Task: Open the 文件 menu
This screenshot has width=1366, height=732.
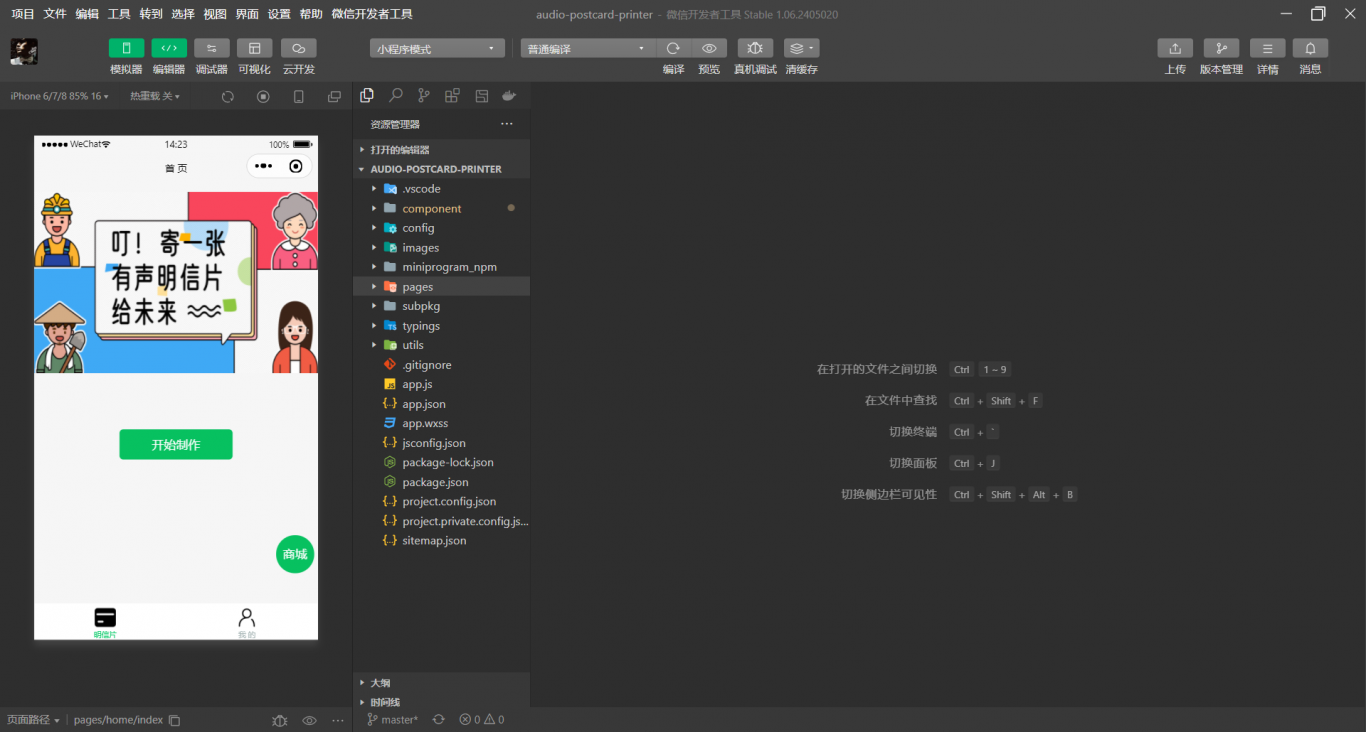Action: click(x=55, y=14)
